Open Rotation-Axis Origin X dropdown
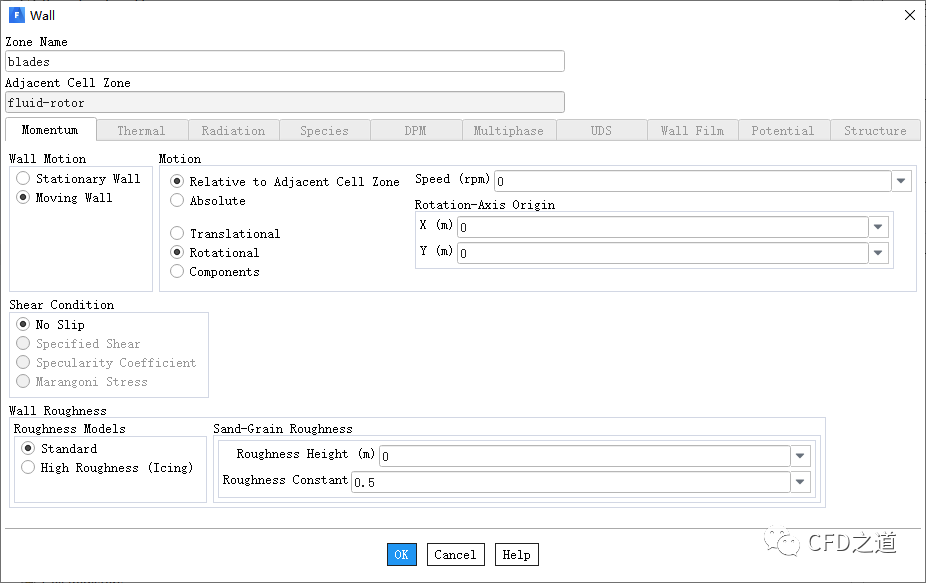926x583 pixels. click(879, 227)
